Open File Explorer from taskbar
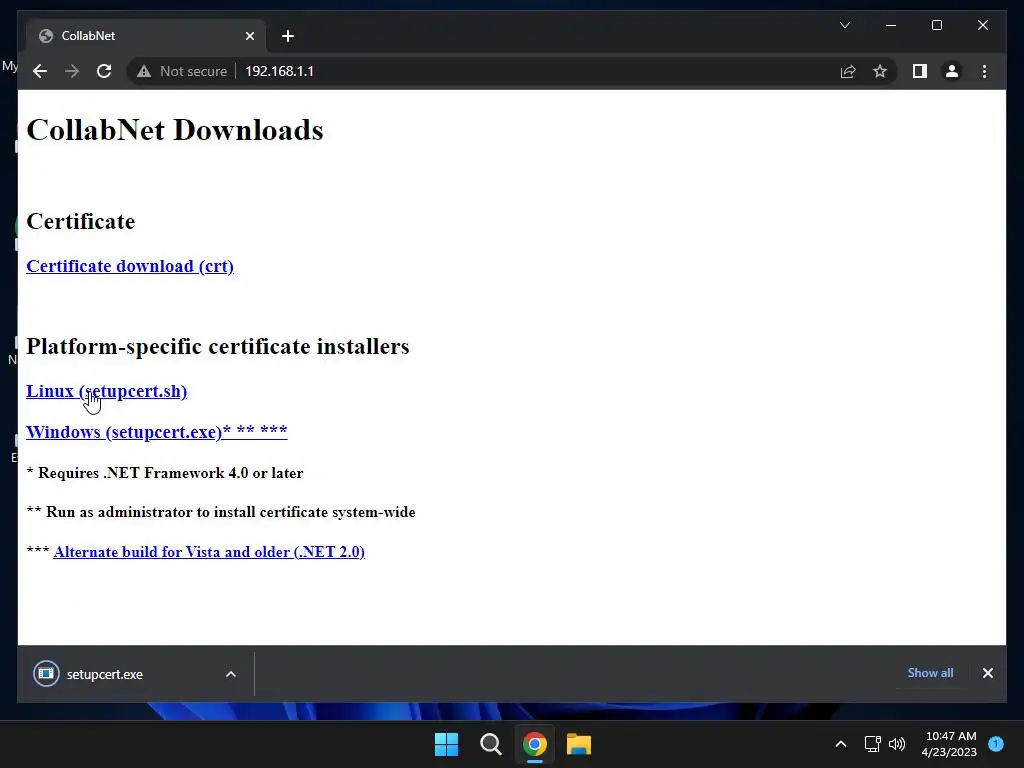Image resolution: width=1024 pixels, height=768 pixels. click(579, 744)
